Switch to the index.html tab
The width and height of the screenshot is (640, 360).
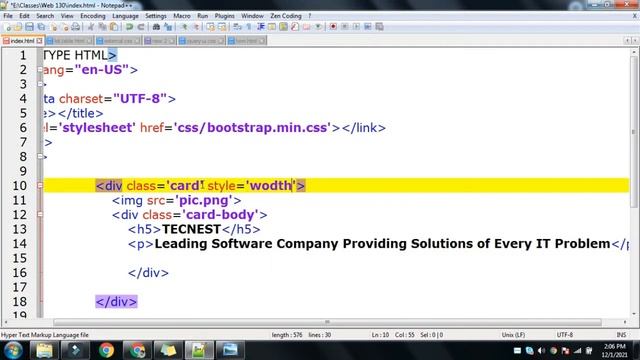point(22,41)
